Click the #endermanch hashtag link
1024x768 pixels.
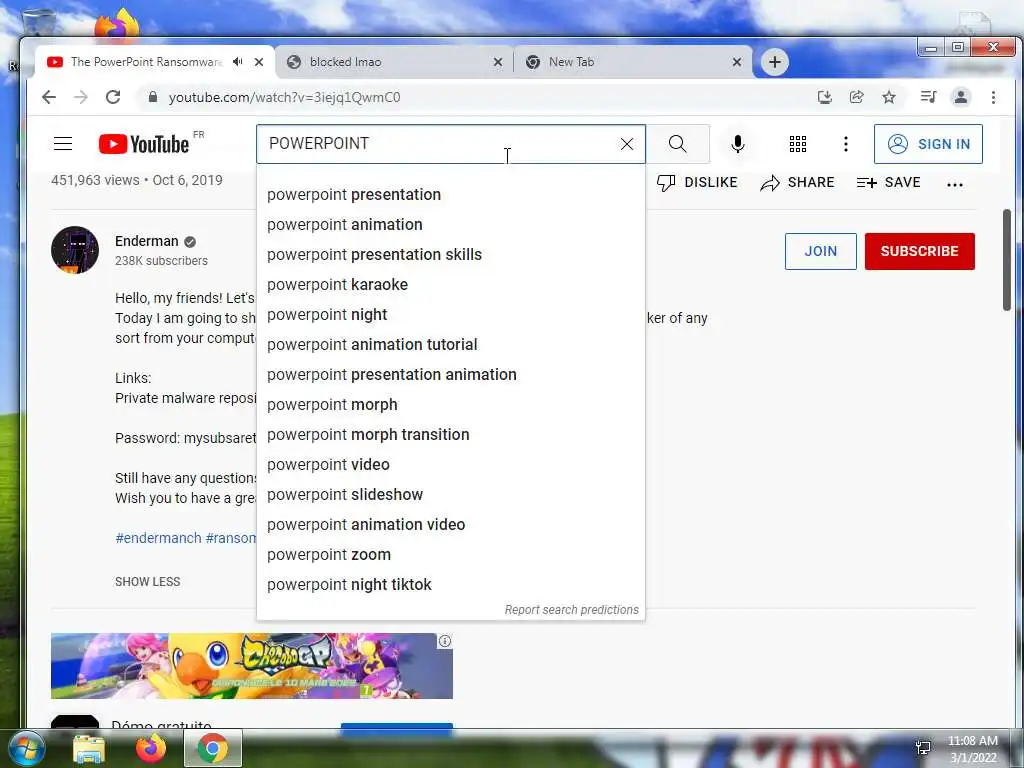click(x=158, y=538)
